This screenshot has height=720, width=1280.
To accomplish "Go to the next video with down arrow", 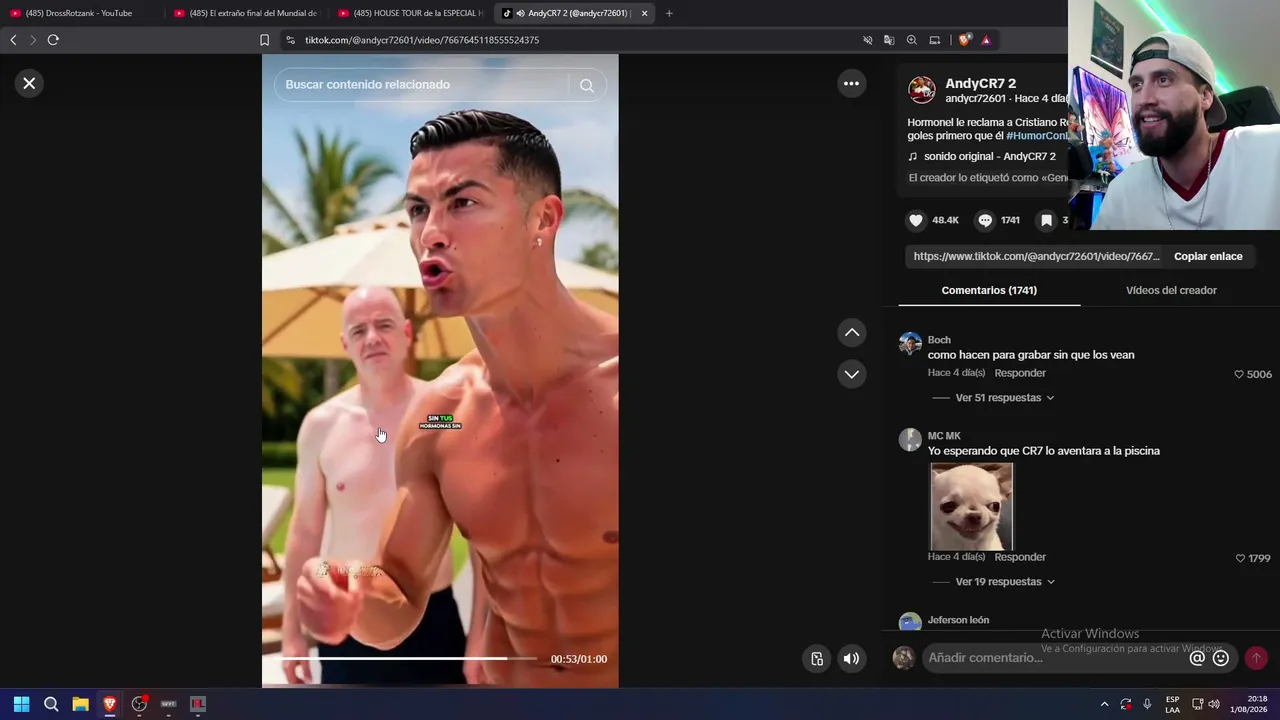I will tap(851, 374).
